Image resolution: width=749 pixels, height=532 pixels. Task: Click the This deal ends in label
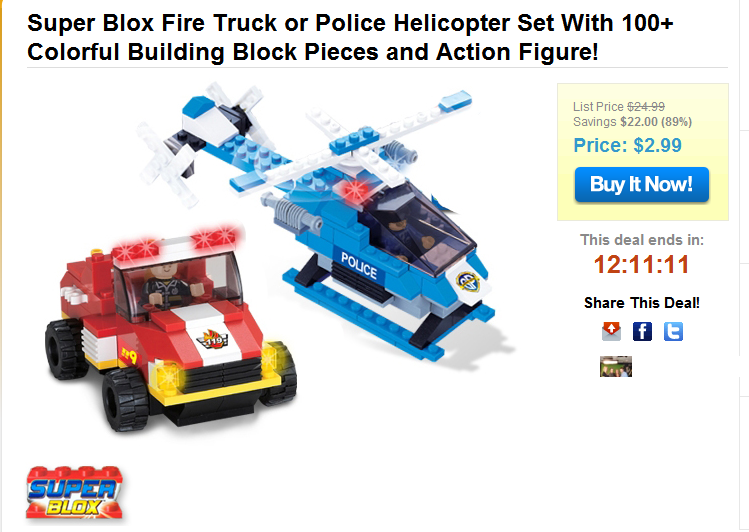tap(642, 240)
